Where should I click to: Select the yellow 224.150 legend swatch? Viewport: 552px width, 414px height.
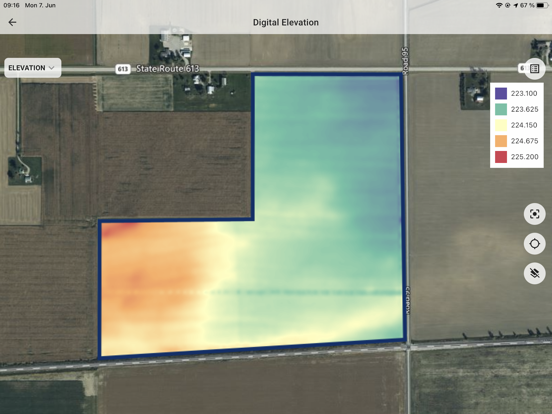[x=501, y=125]
